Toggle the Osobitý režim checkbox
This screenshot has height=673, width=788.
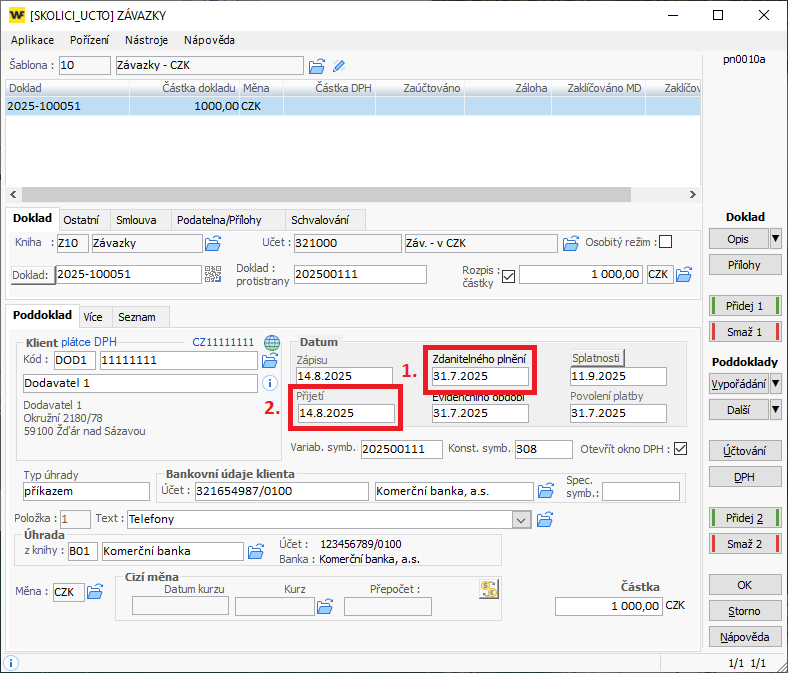pyautogui.click(x=665, y=242)
